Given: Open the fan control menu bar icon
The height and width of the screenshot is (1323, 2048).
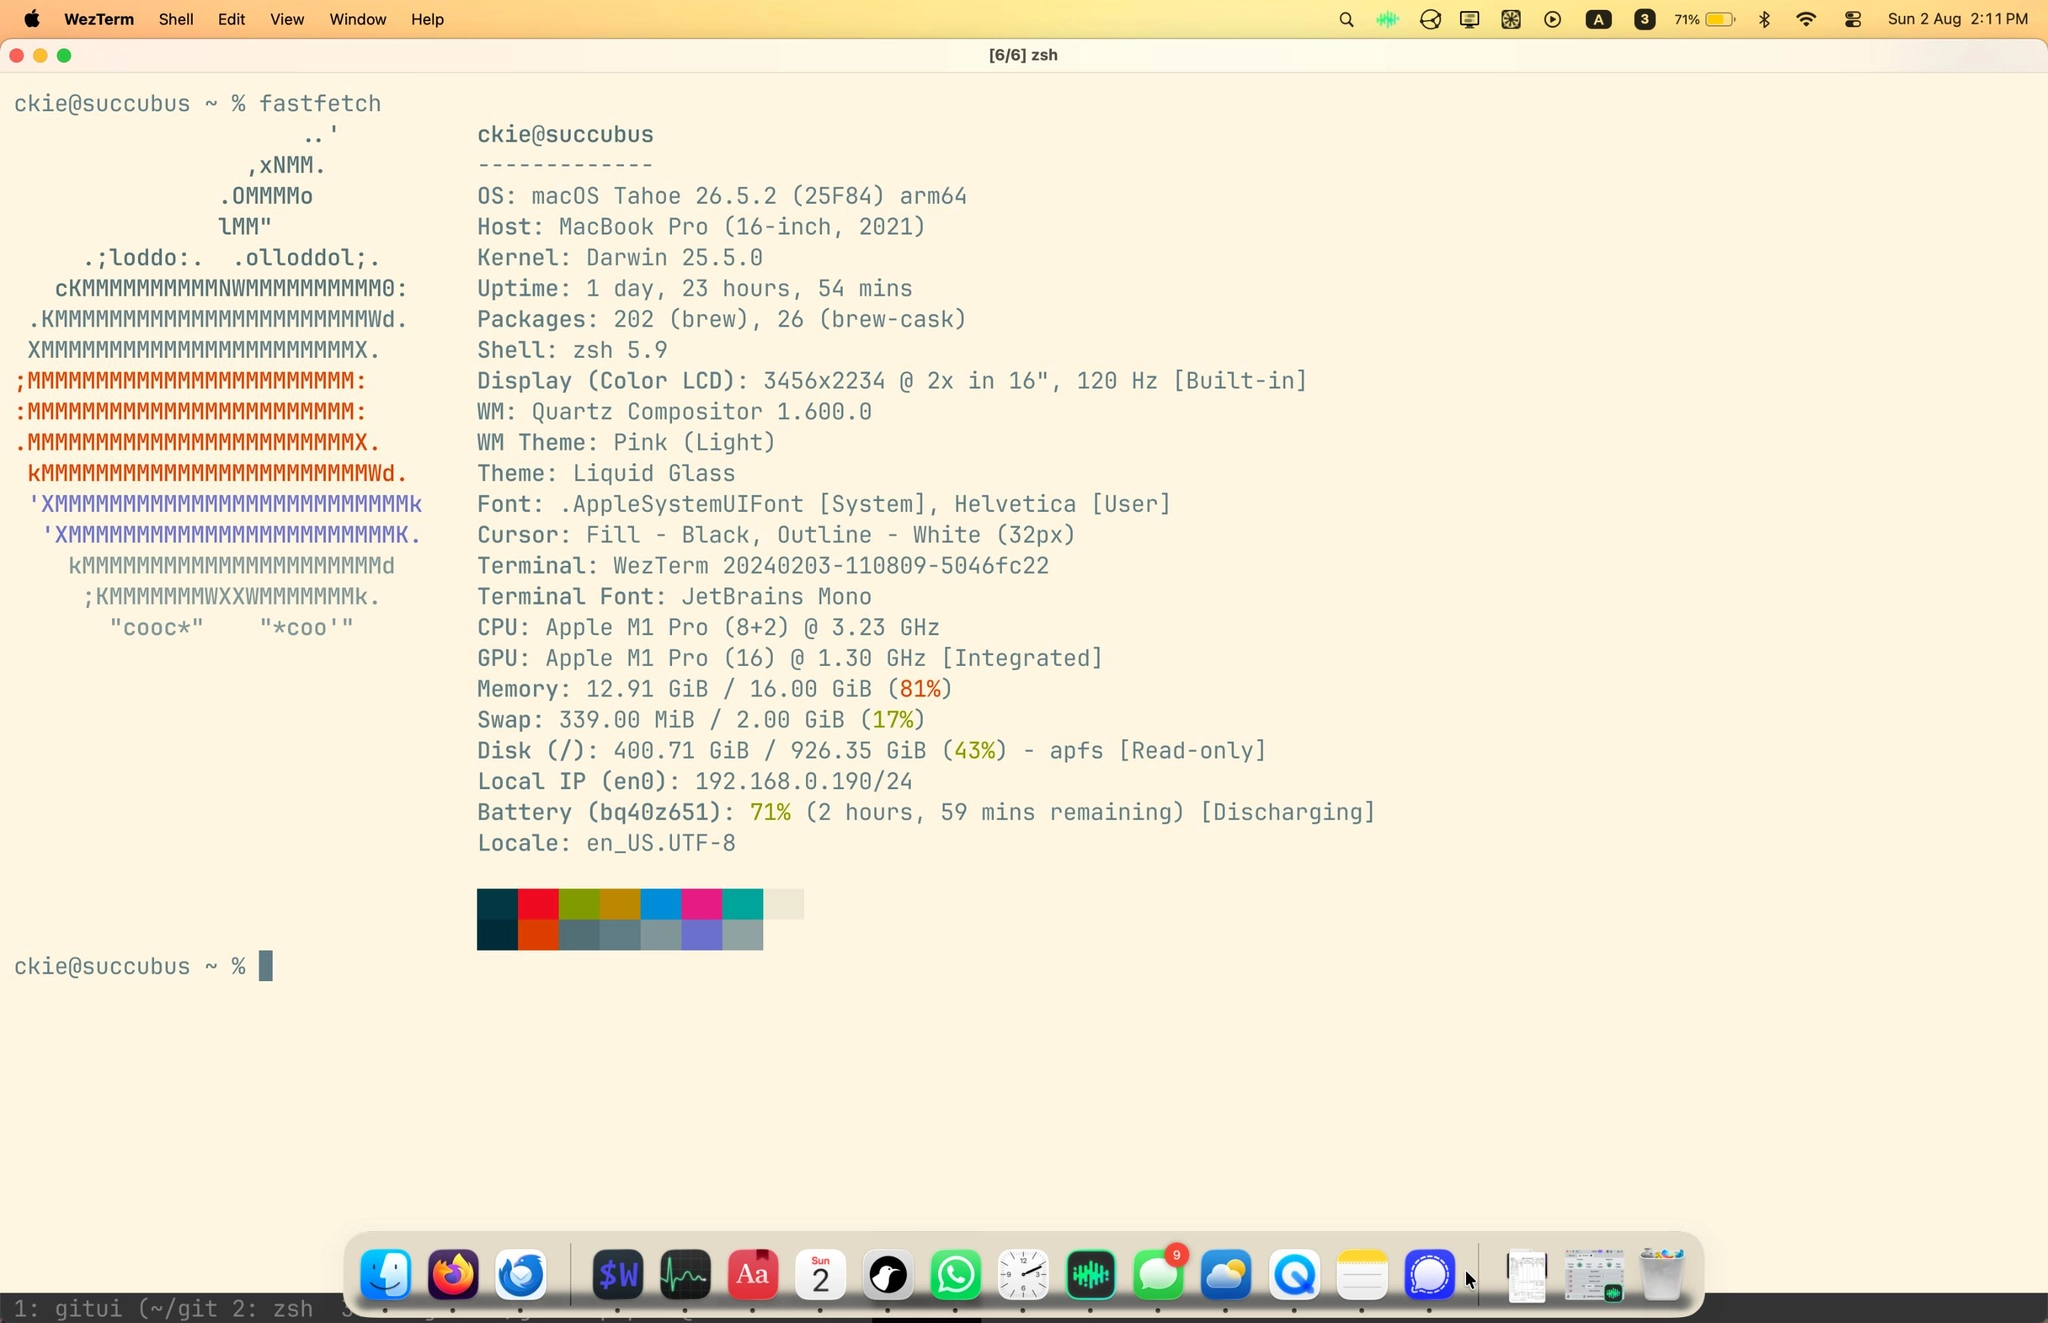Looking at the screenshot, I should (x=1511, y=19).
